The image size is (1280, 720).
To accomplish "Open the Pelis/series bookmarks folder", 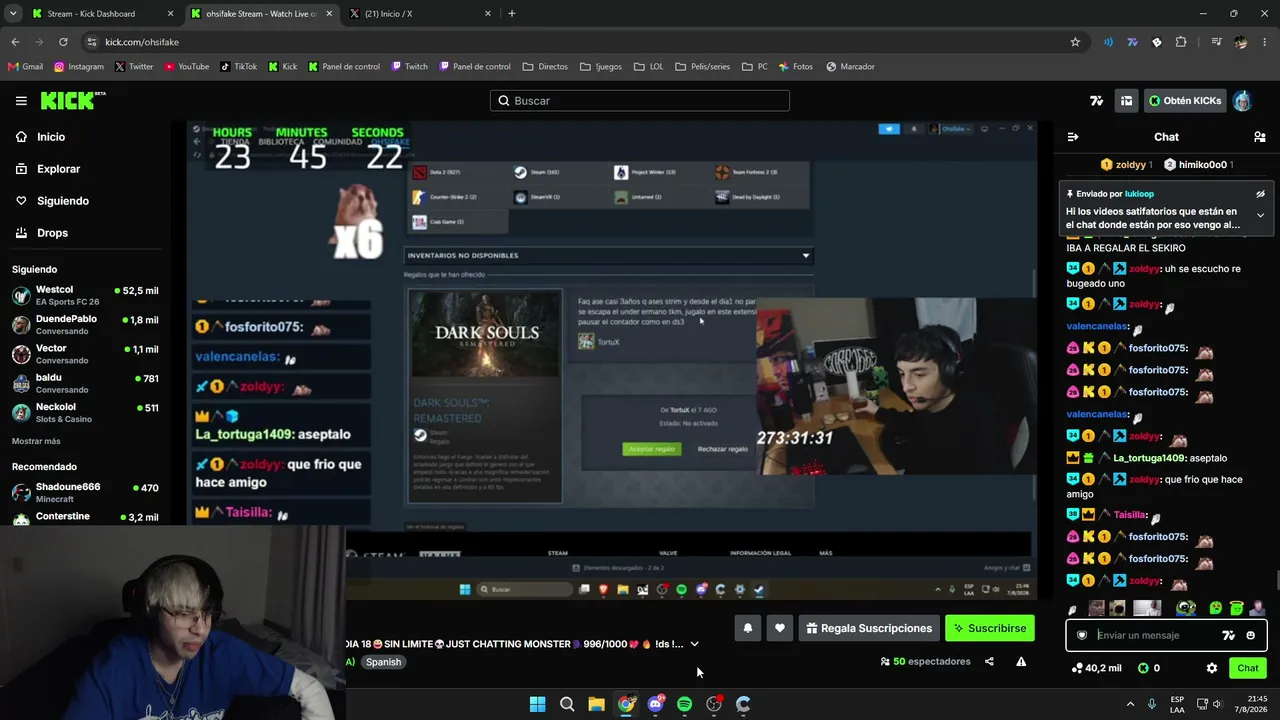I will click(x=702, y=67).
